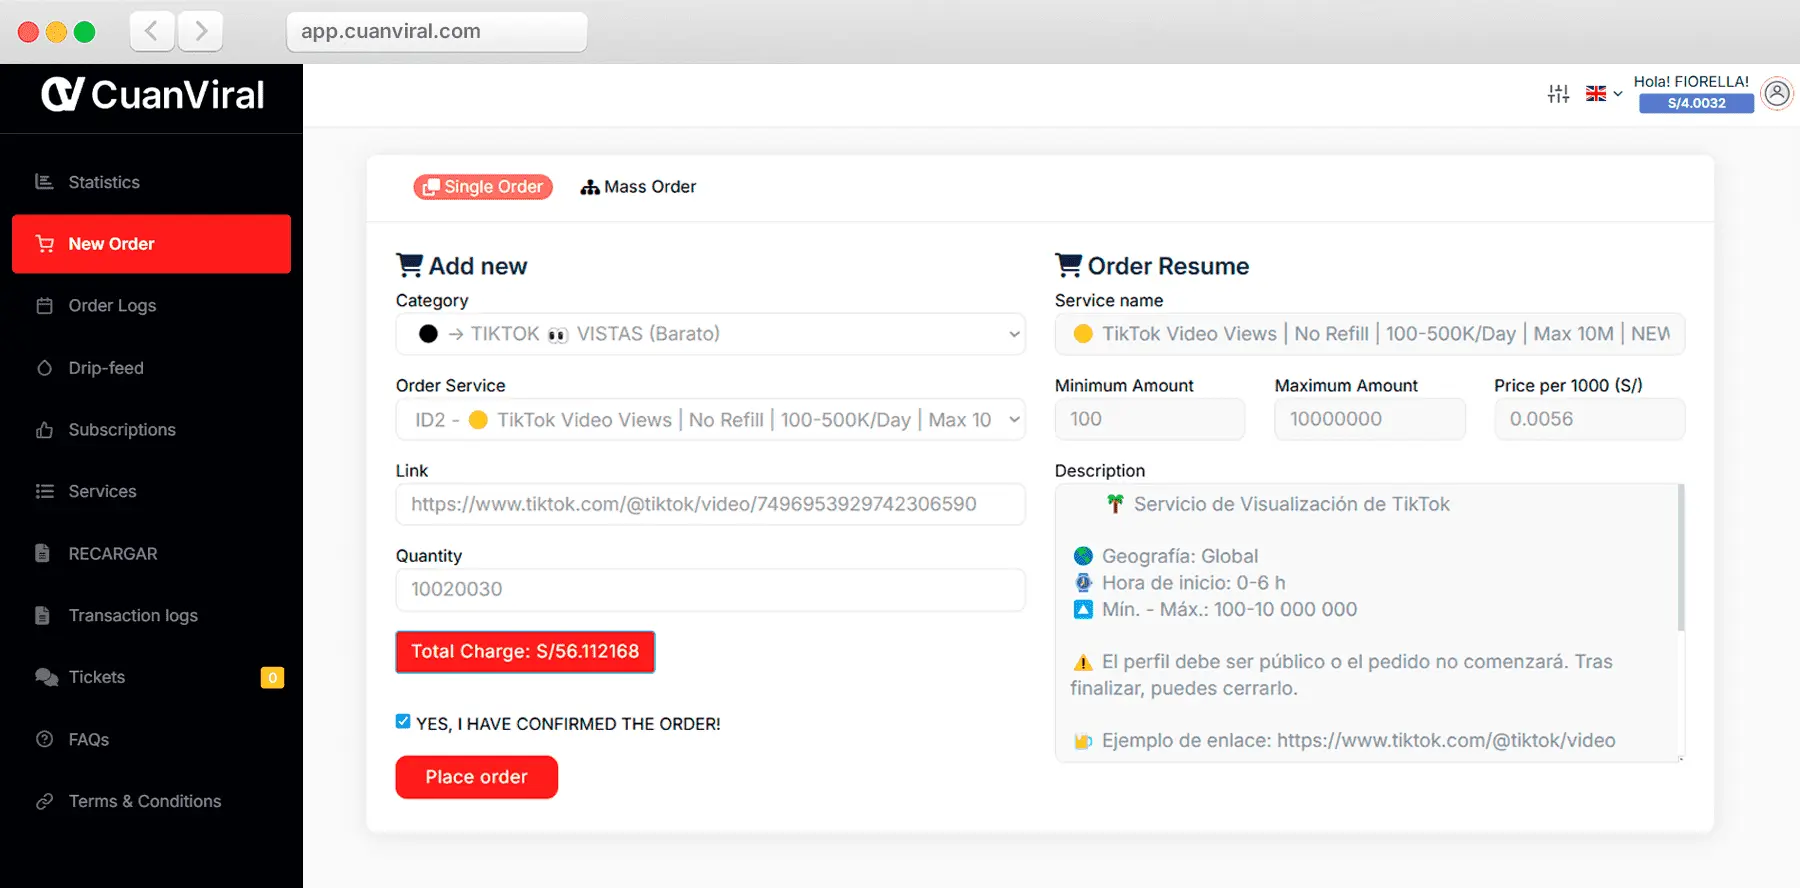Click the app.cuanviral.com address bar
This screenshot has height=888, width=1800.
(x=437, y=31)
